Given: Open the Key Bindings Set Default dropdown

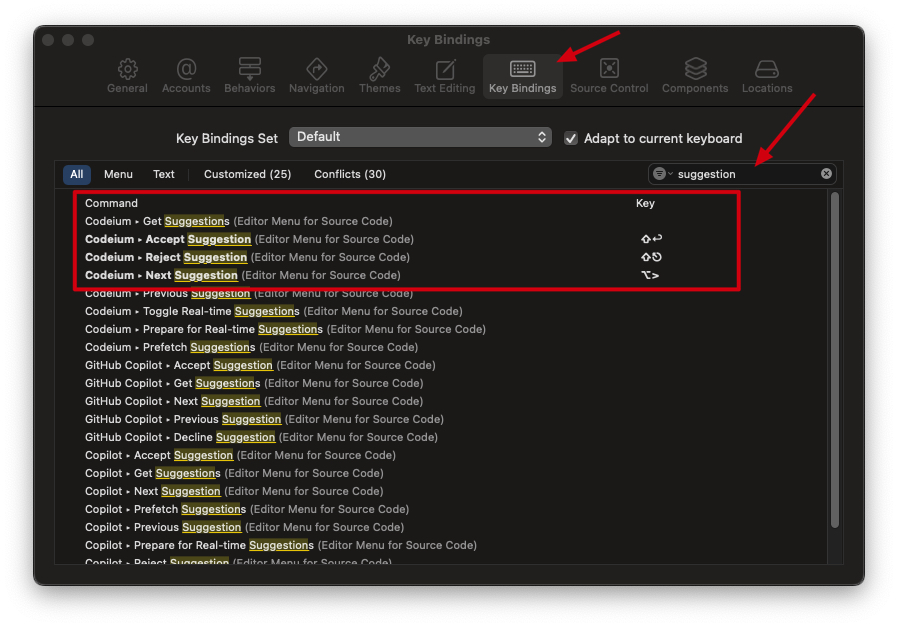Looking at the screenshot, I should [420, 137].
